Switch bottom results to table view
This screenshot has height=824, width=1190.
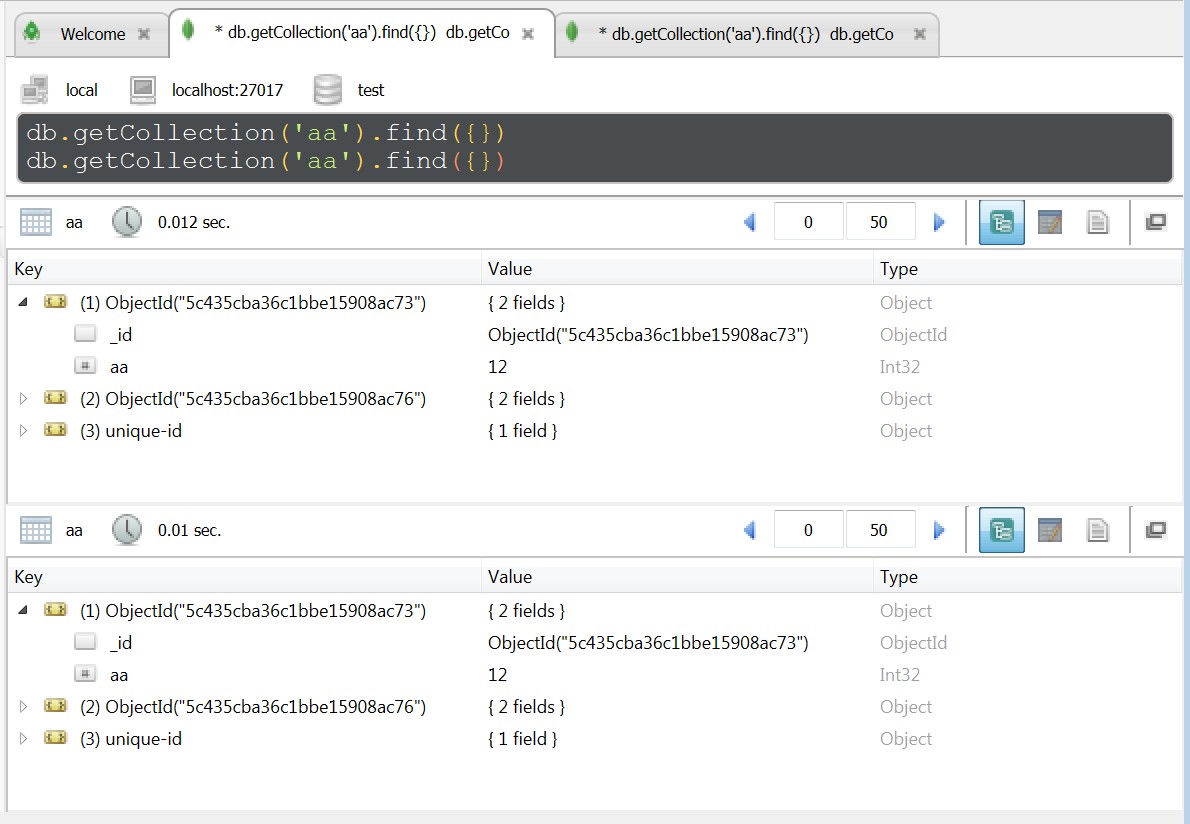[x=1050, y=530]
